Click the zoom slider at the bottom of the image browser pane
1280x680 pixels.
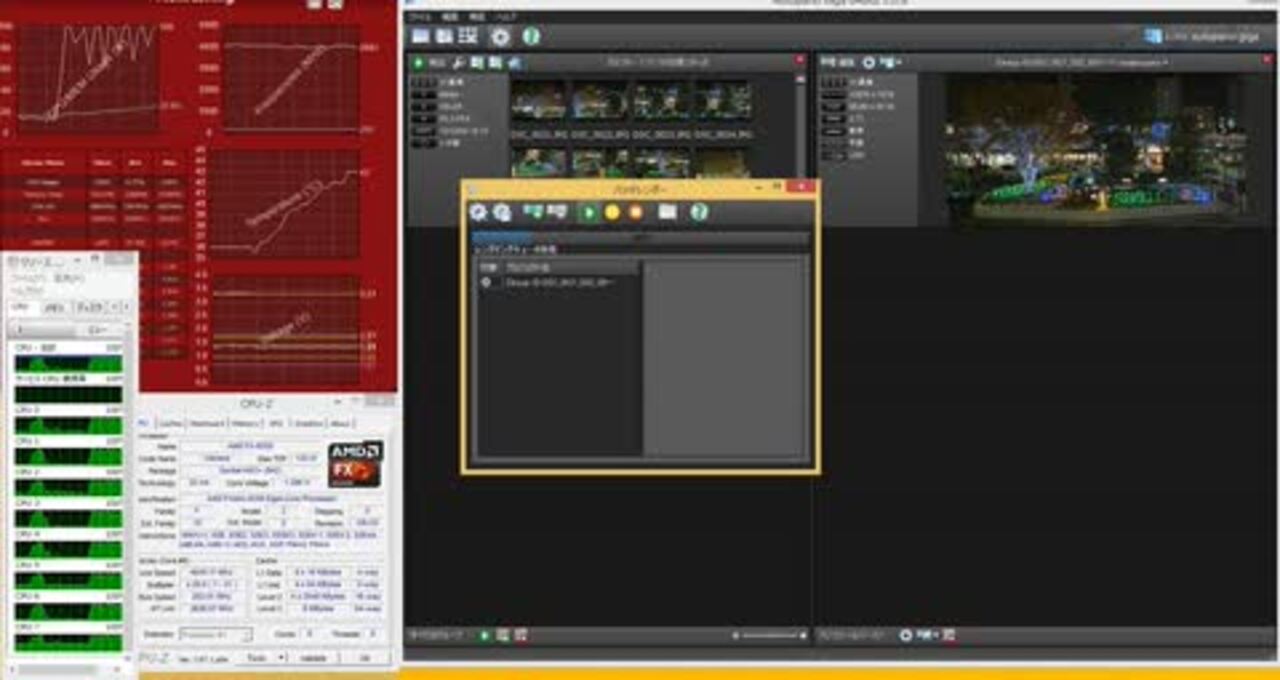pos(770,634)
